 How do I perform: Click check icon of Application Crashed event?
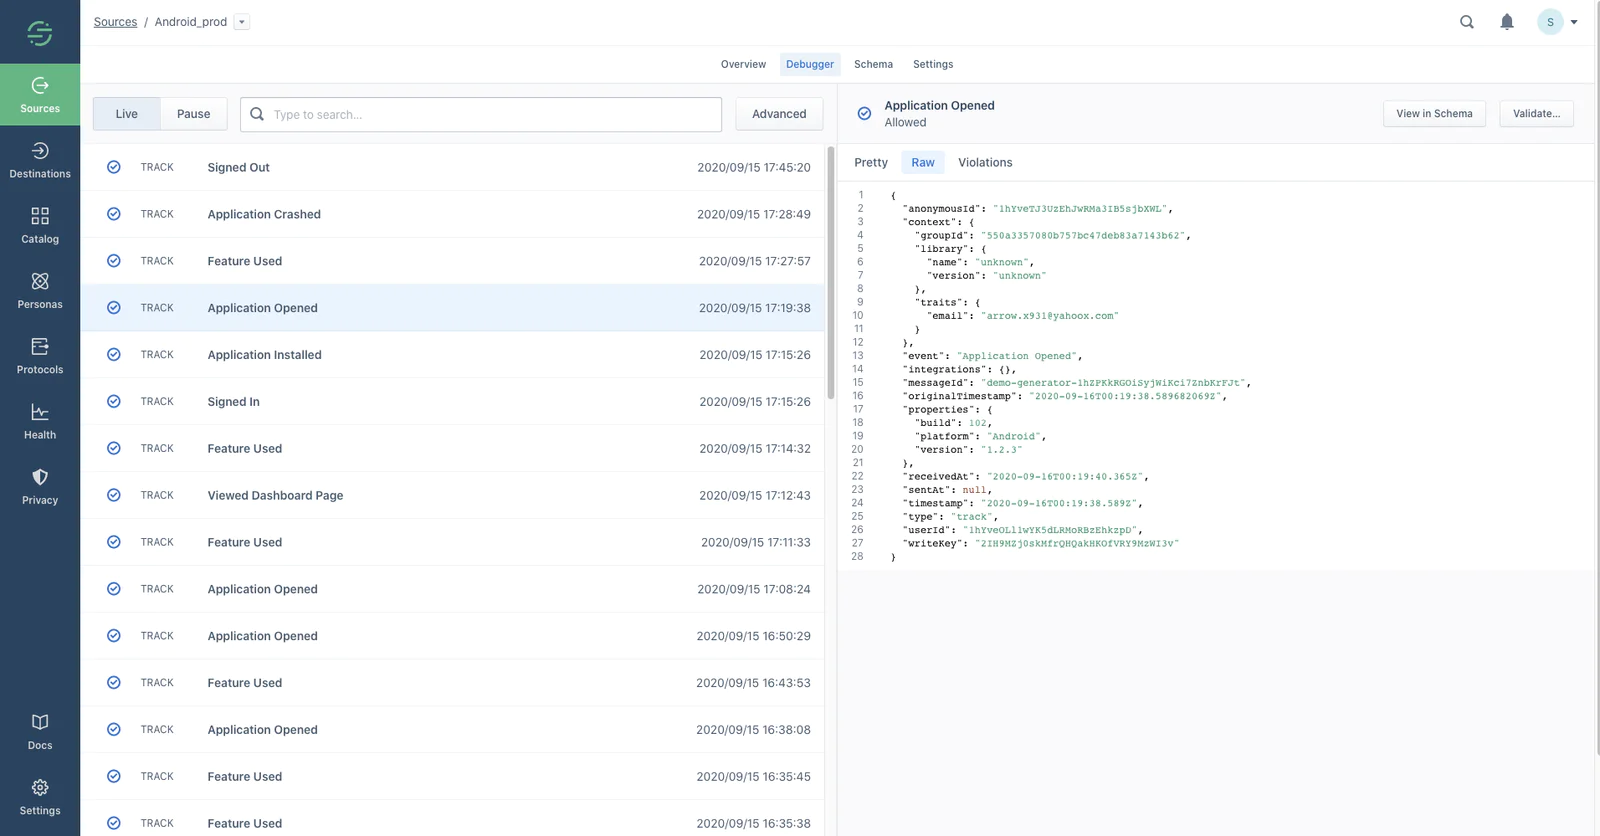114,214
